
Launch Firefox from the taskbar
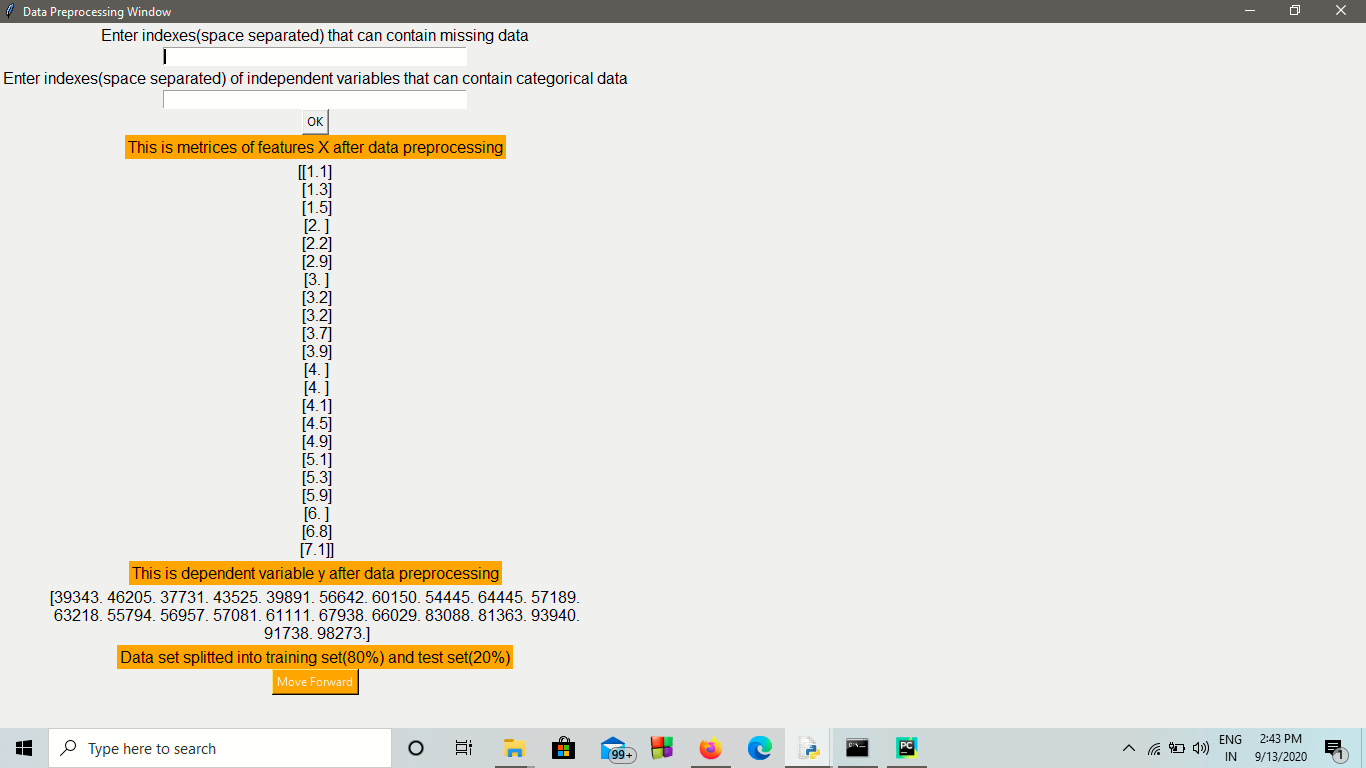tap(711, 748)
